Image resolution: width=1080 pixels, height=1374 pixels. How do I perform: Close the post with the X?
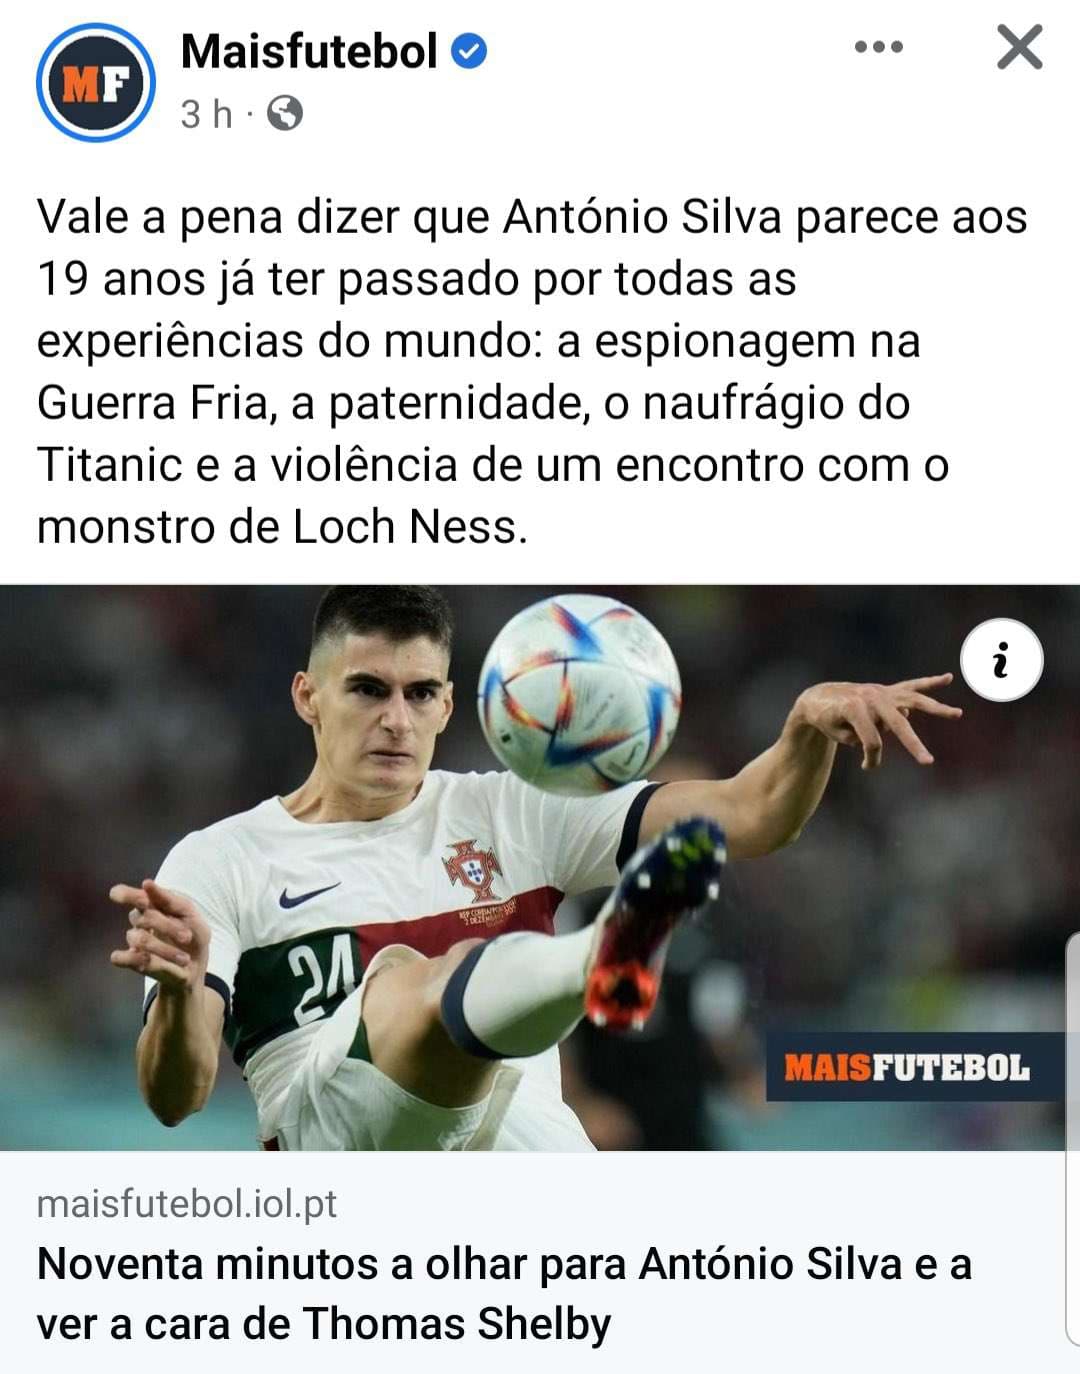[x=1019, y=47]
